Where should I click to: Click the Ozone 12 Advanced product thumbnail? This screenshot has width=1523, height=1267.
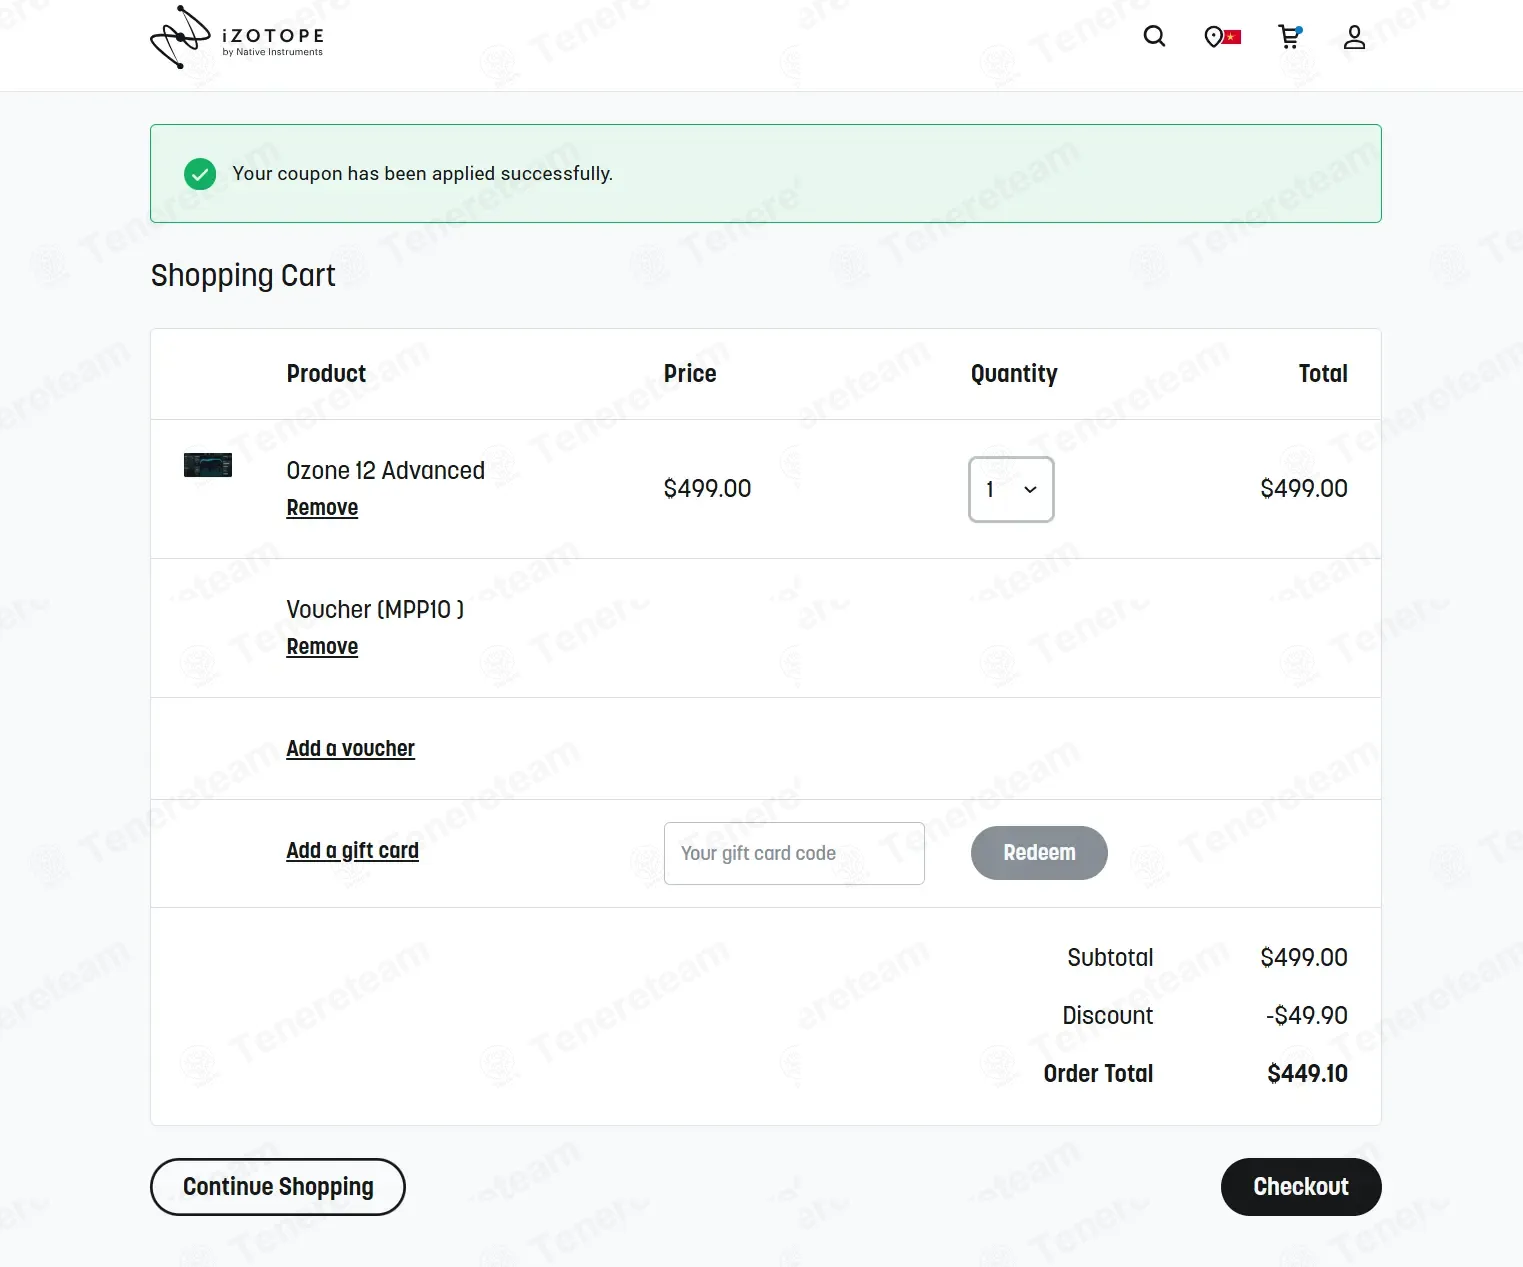click(x=208, y=465)
